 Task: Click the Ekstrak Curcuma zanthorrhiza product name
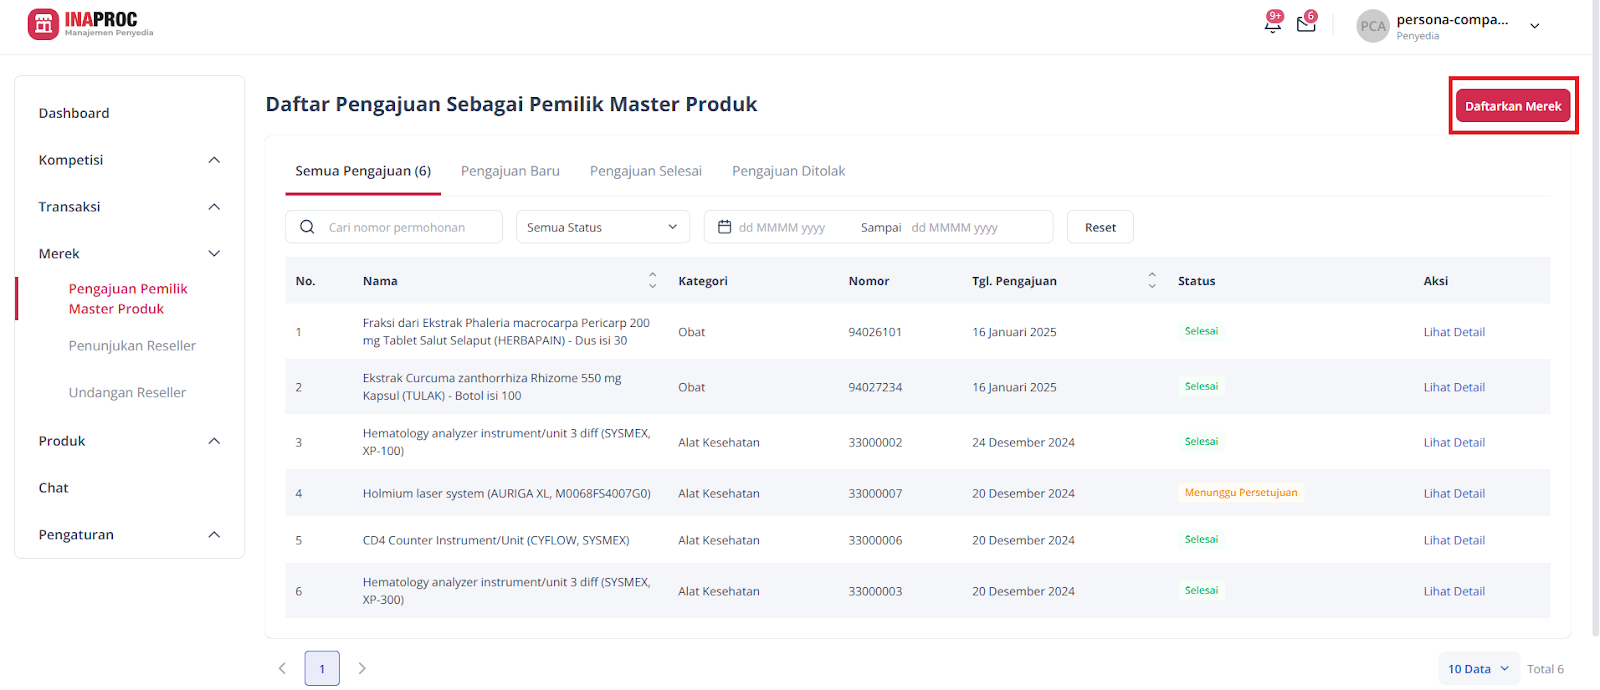(492, 387)
